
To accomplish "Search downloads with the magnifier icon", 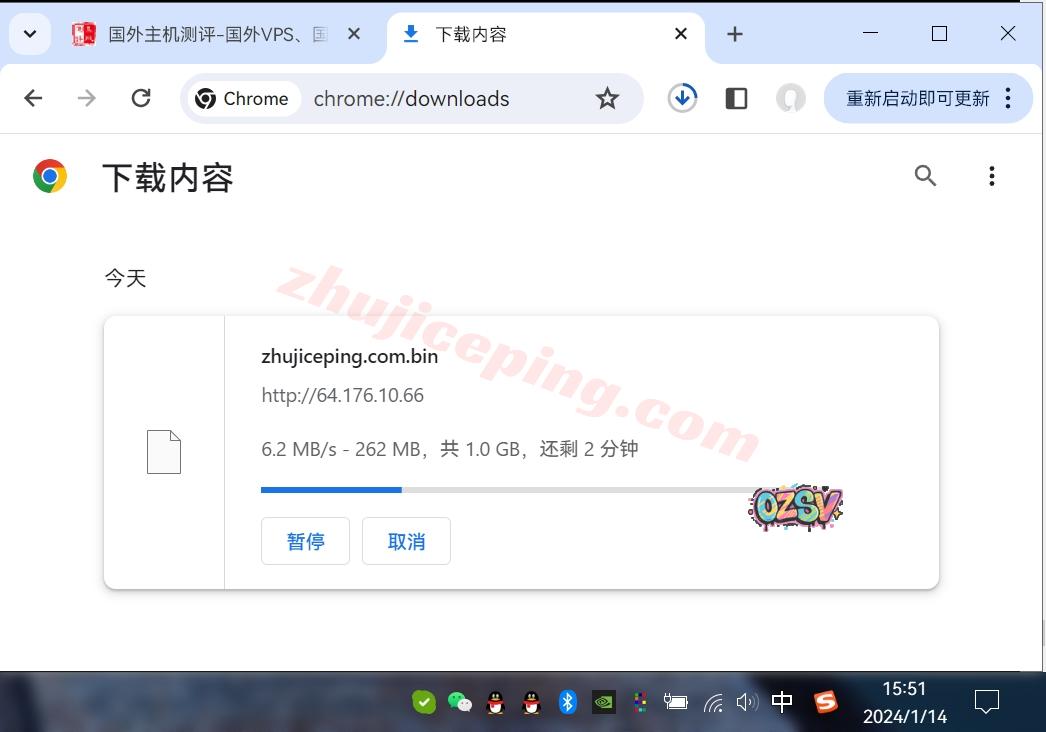I will tap(925, 176).
